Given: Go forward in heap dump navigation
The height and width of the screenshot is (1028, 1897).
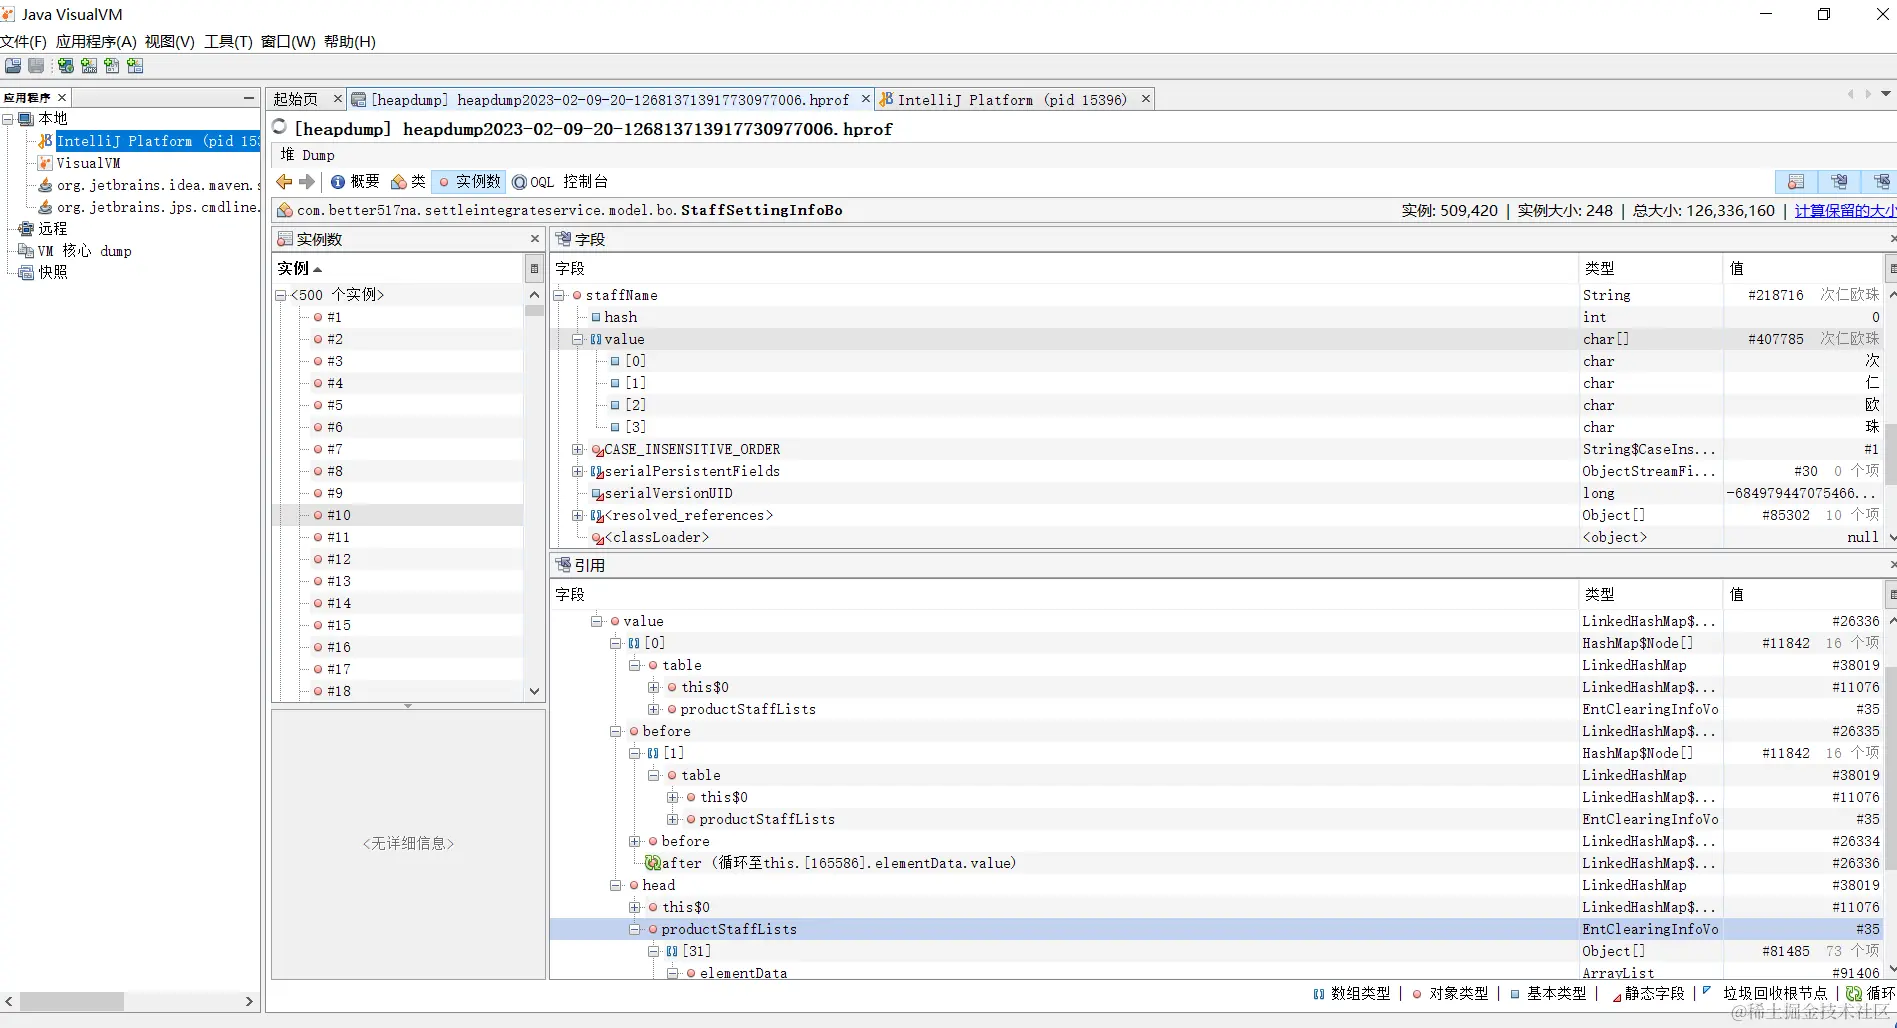Looking at the screenshot, I should coord(307,181).
